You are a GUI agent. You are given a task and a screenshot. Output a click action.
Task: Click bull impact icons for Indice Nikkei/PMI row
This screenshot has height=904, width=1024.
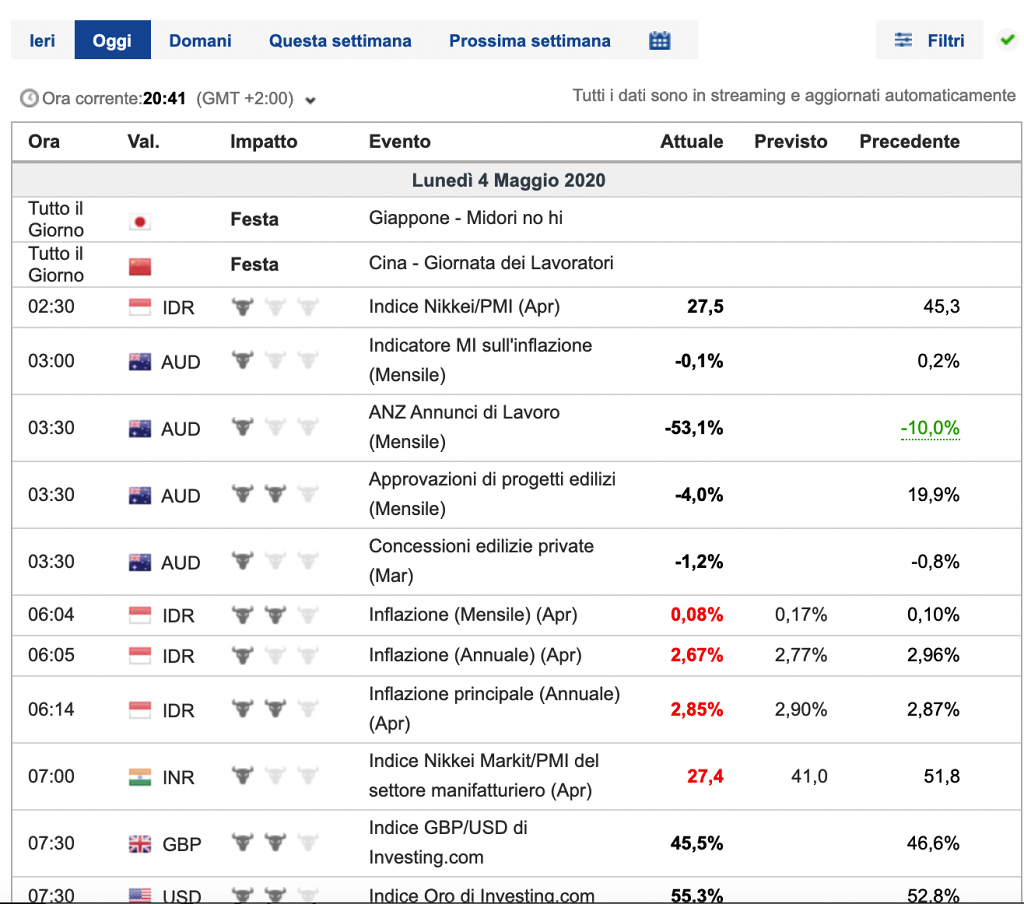(x=274, y=307)
